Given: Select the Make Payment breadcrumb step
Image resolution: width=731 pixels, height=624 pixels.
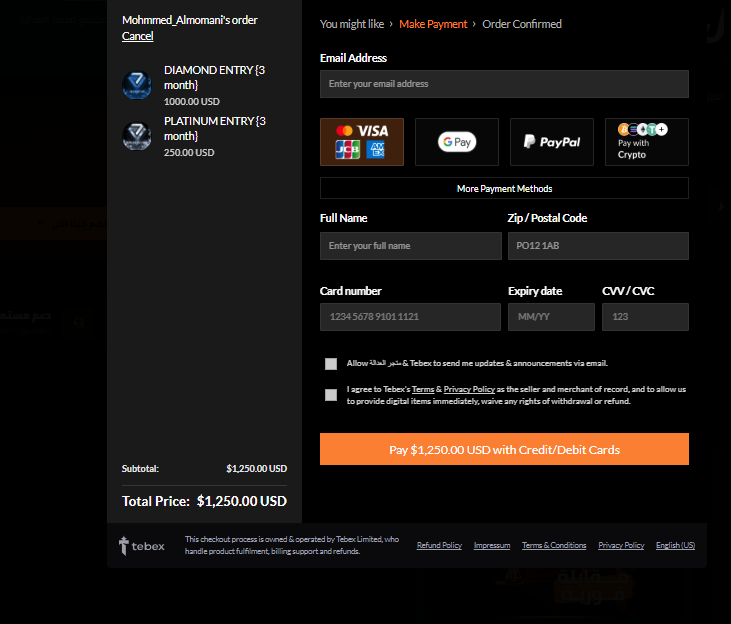Looking at the screenshot, I should tap(433, 24).
